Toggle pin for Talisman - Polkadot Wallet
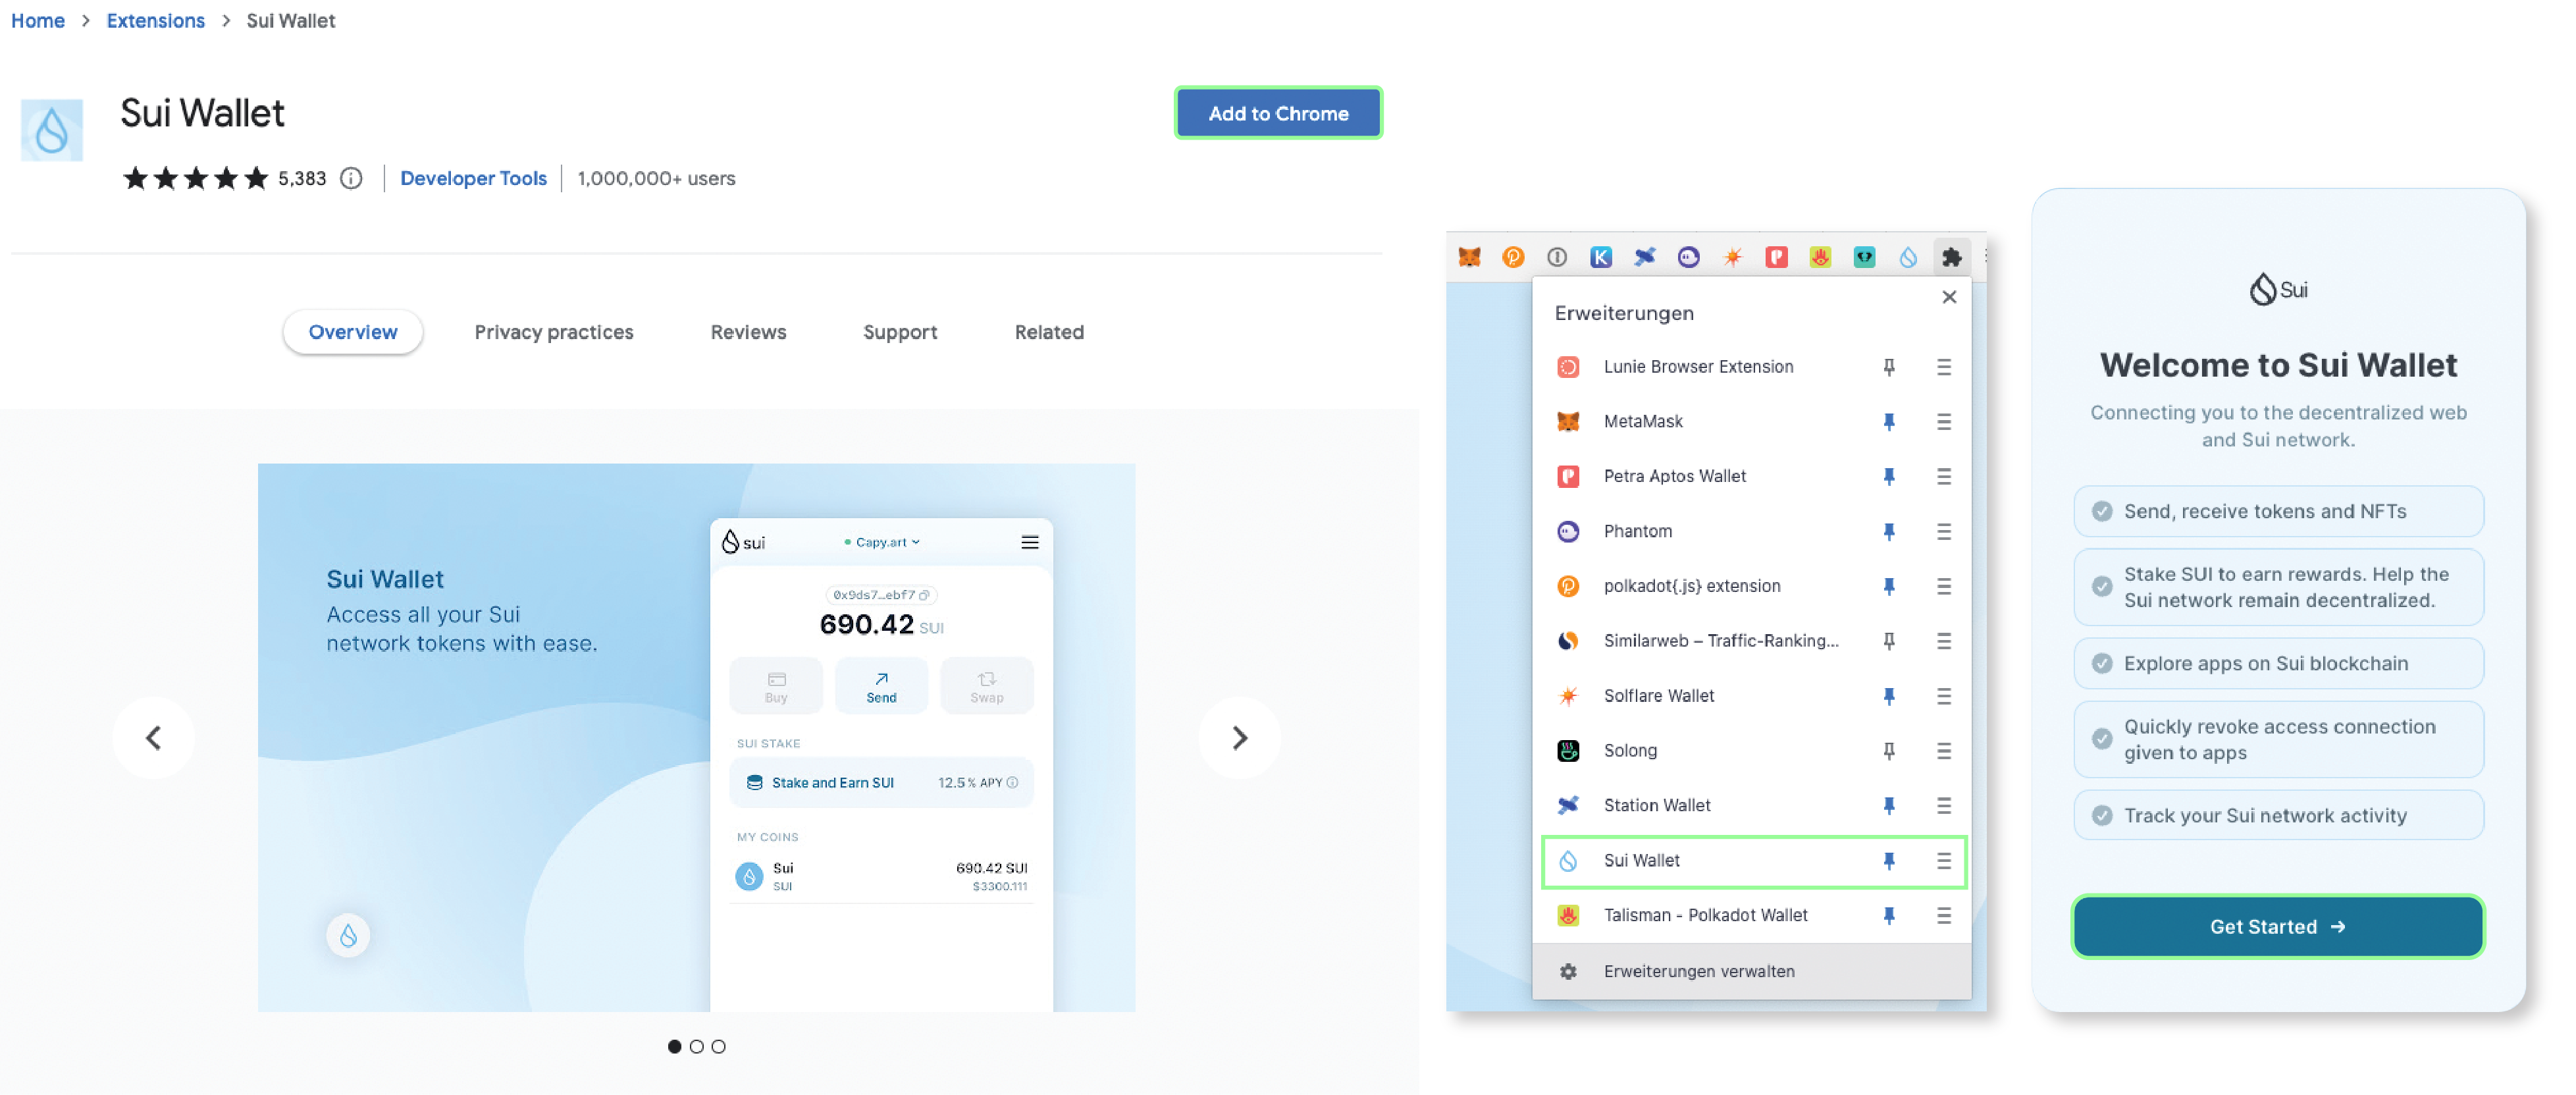 click(1889, 916)
